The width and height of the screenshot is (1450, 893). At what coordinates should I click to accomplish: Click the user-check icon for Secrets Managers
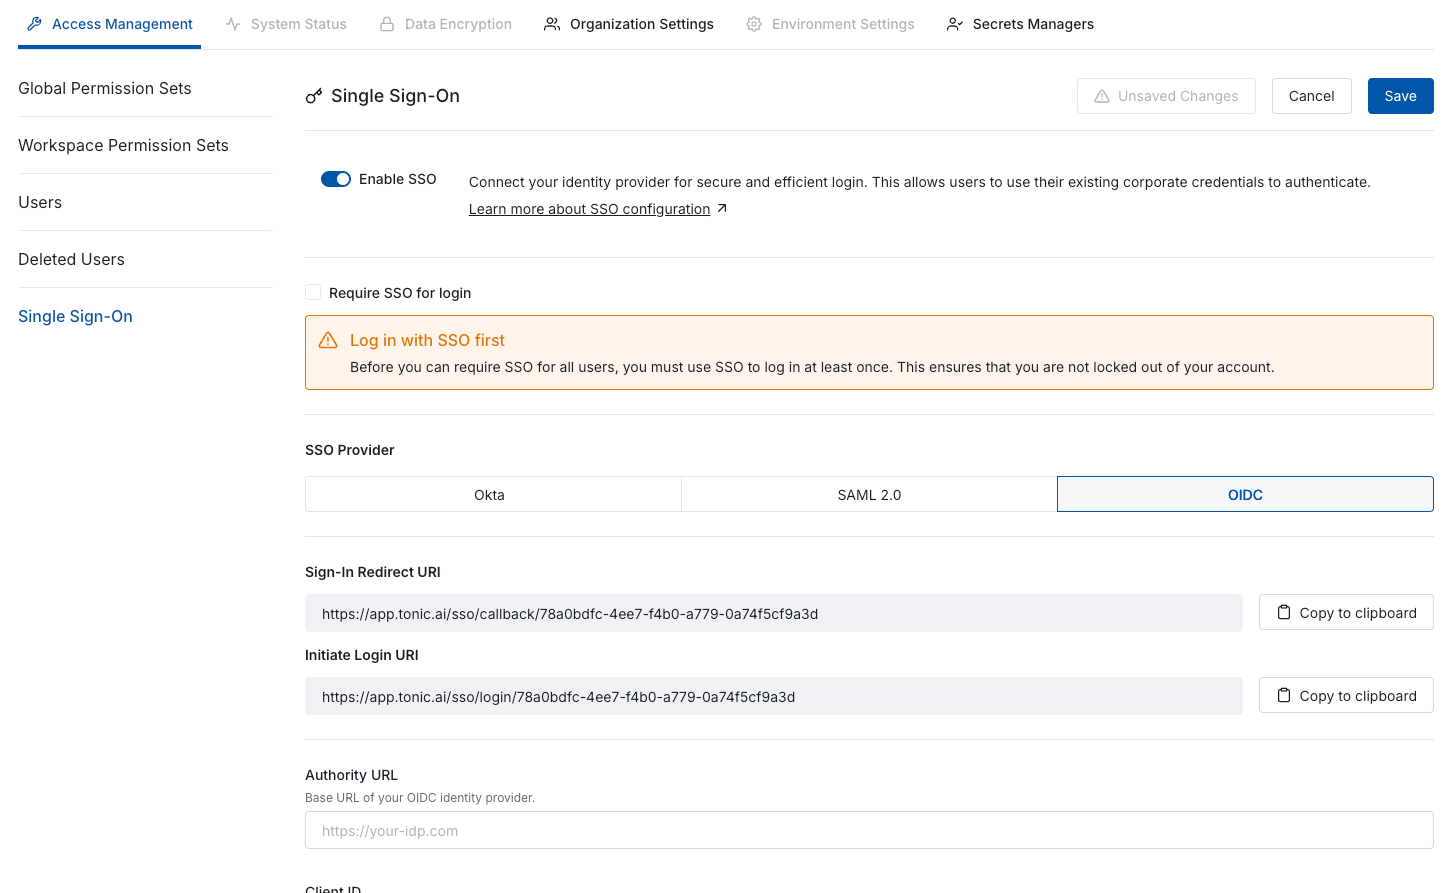pos(955,24)
